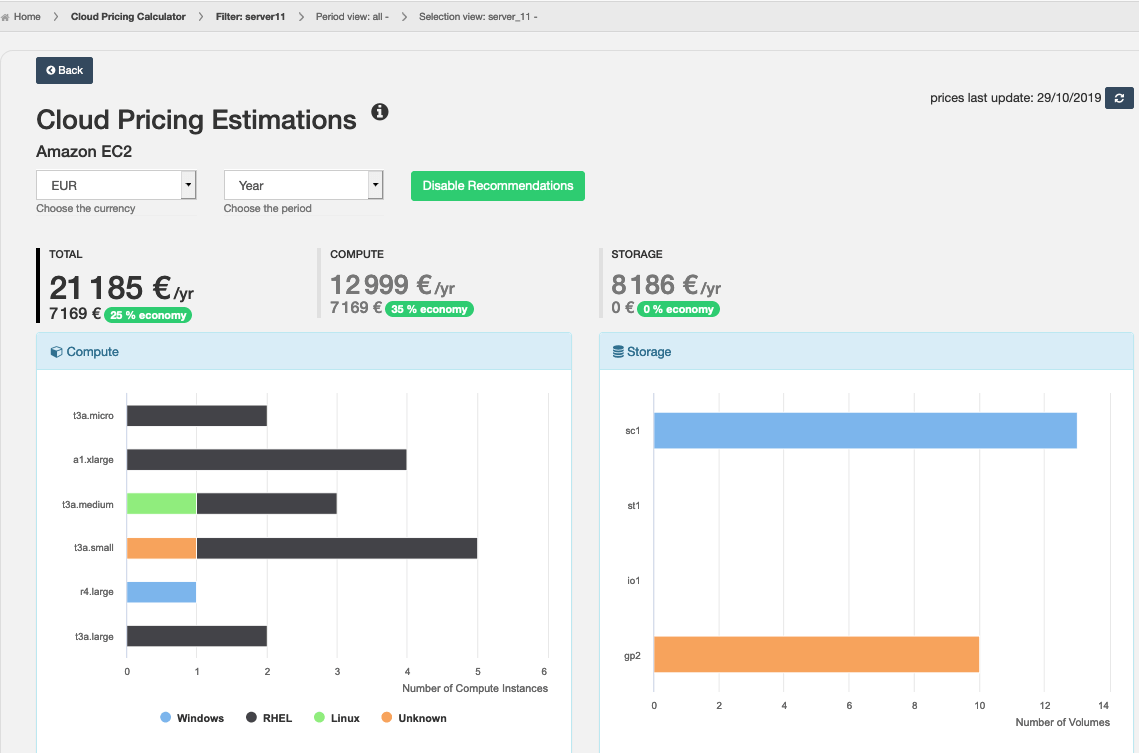Refresh prices with the sync icon button

coord(1119,98)
